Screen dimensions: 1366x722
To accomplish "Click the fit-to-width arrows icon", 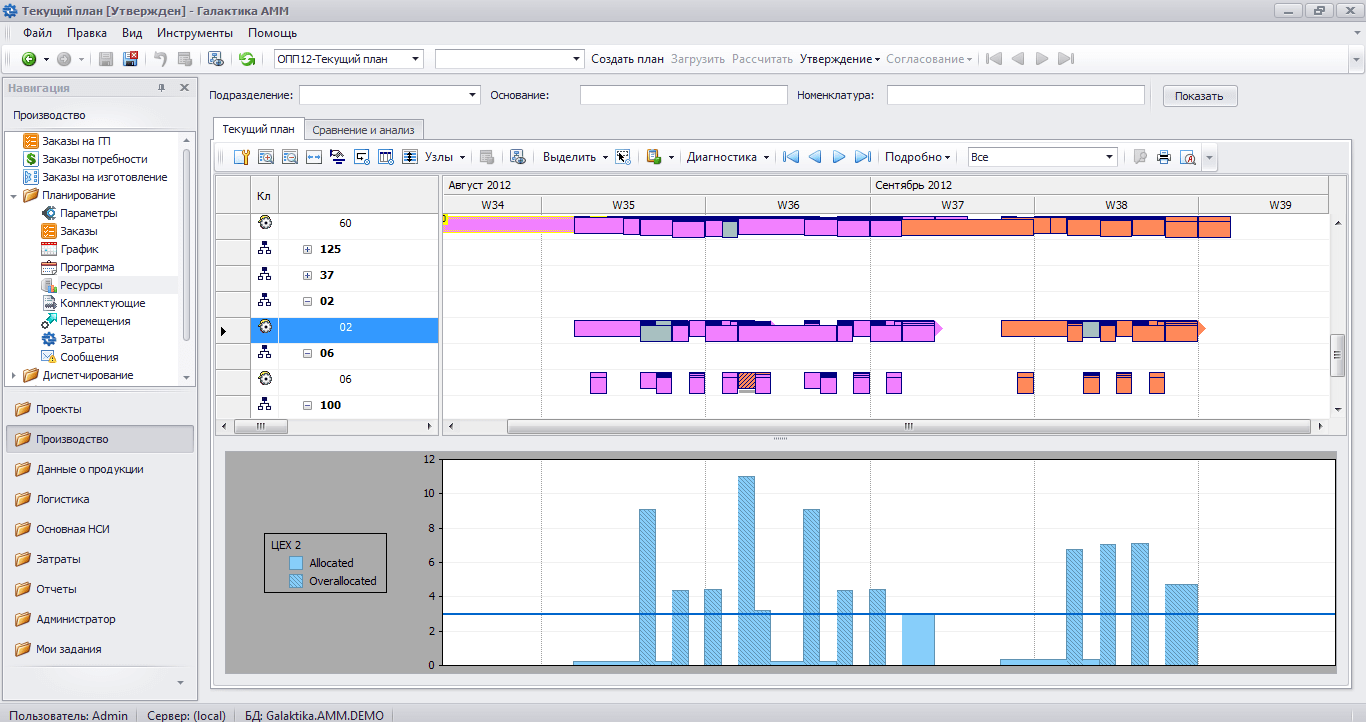I will click(314, 157).
